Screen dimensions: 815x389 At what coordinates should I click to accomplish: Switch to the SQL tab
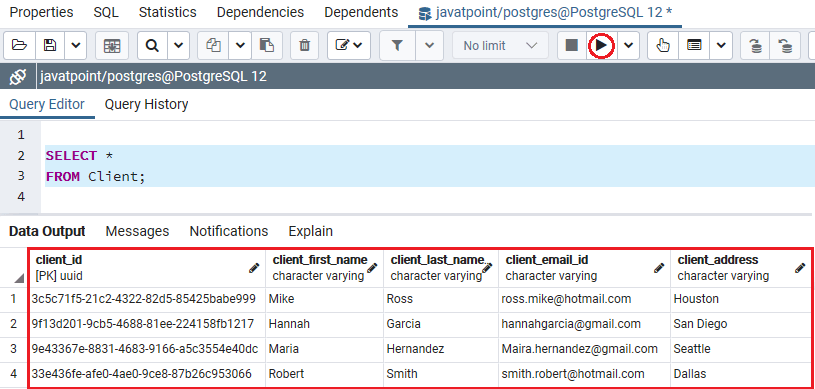click(x=106, y=12)
